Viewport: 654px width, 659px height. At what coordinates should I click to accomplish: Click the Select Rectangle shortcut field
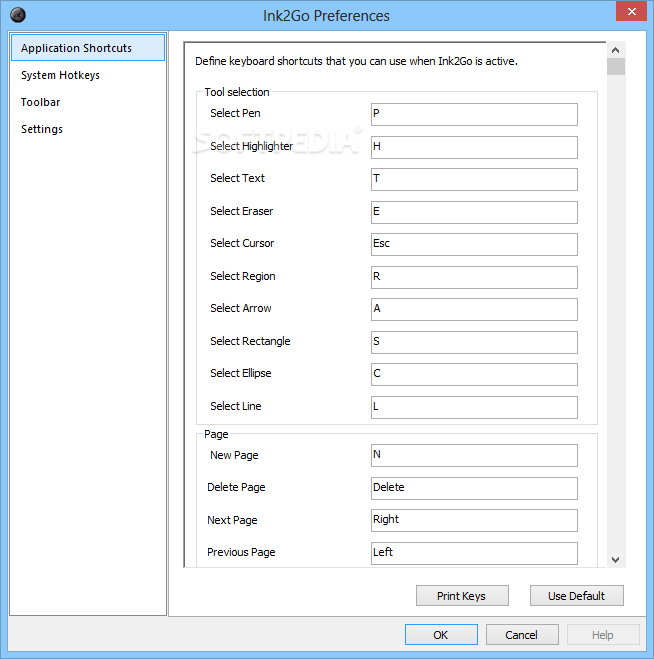[474, 343]
